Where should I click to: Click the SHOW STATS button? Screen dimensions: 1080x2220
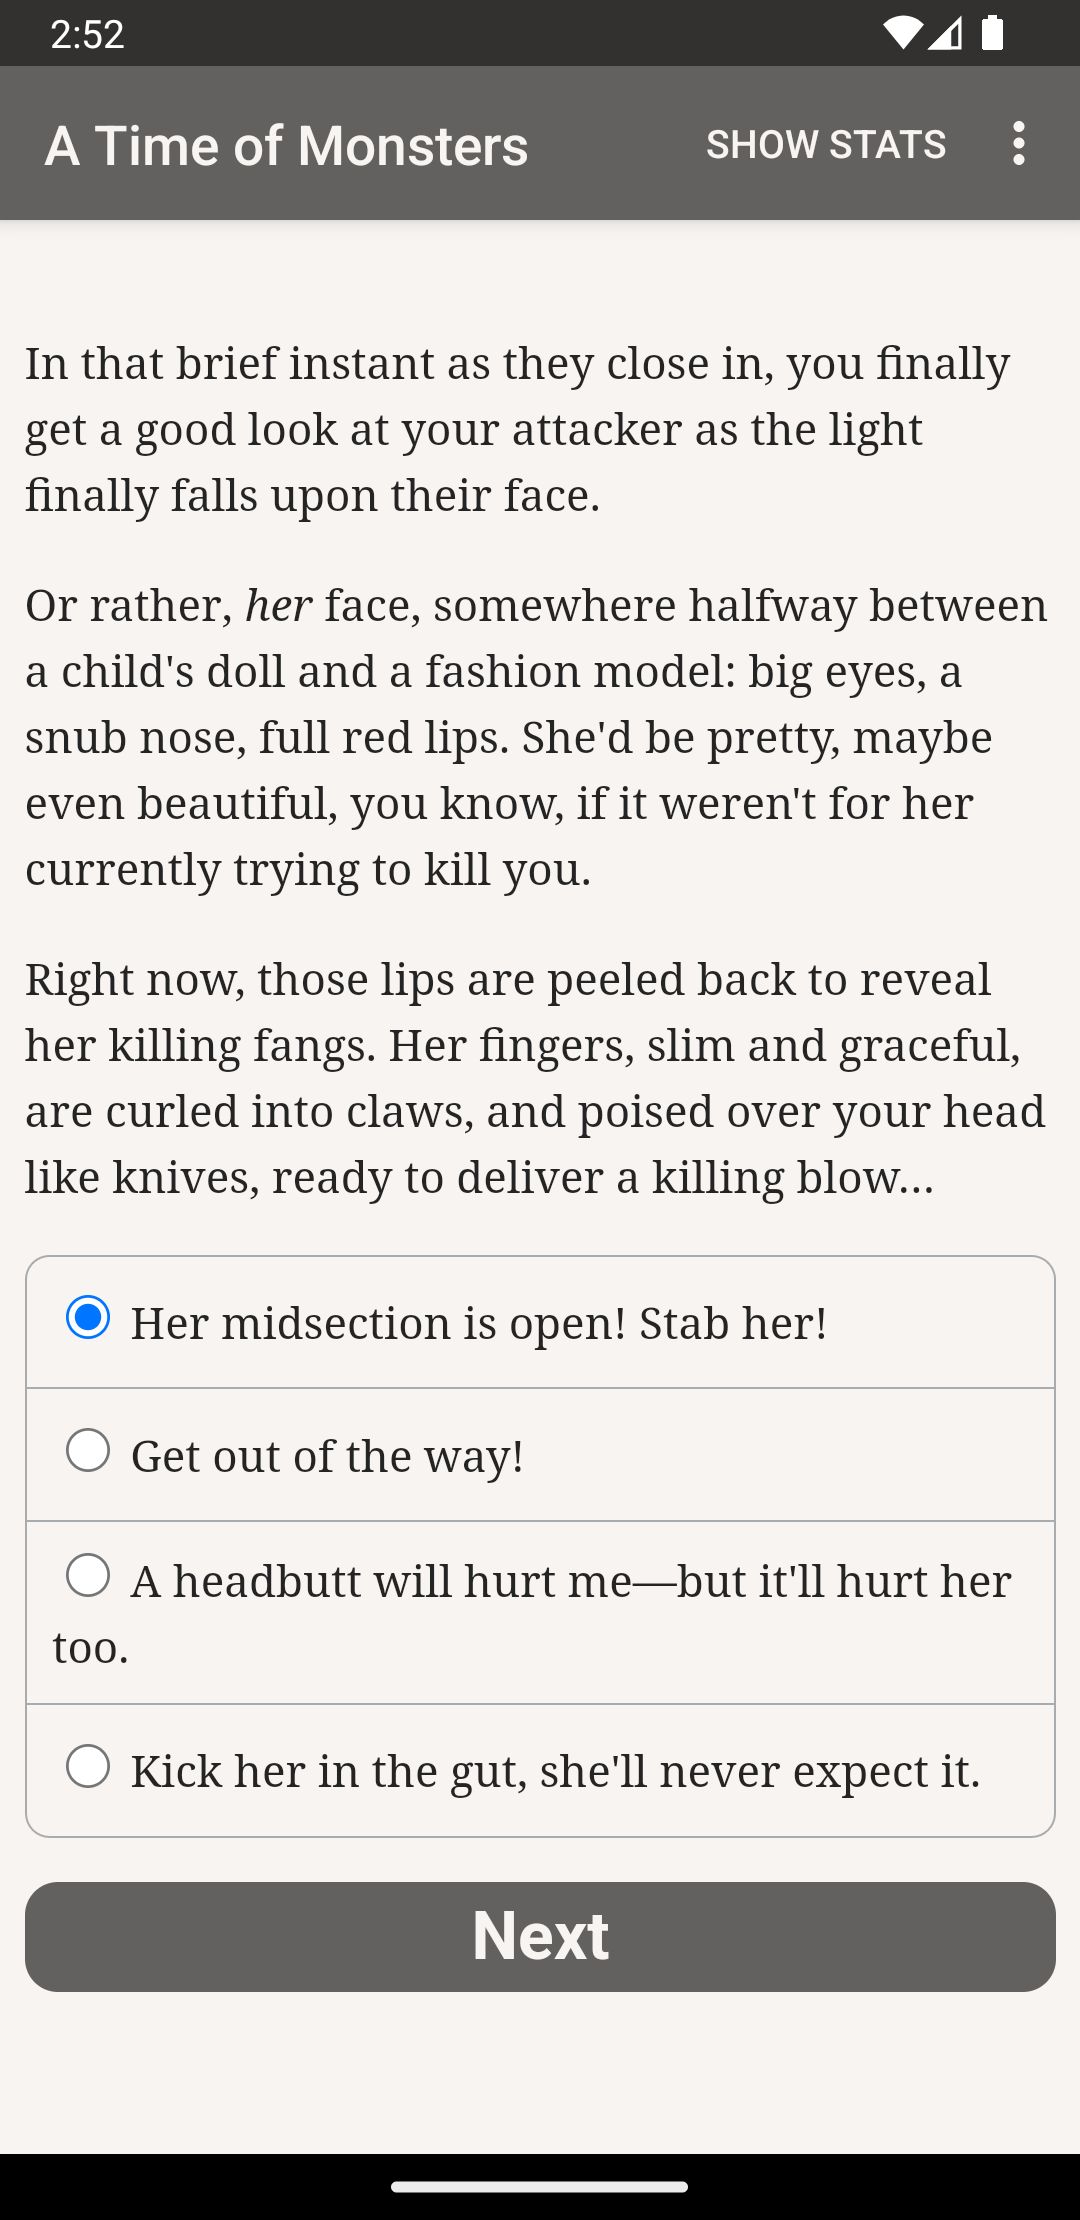coord(826,144)
